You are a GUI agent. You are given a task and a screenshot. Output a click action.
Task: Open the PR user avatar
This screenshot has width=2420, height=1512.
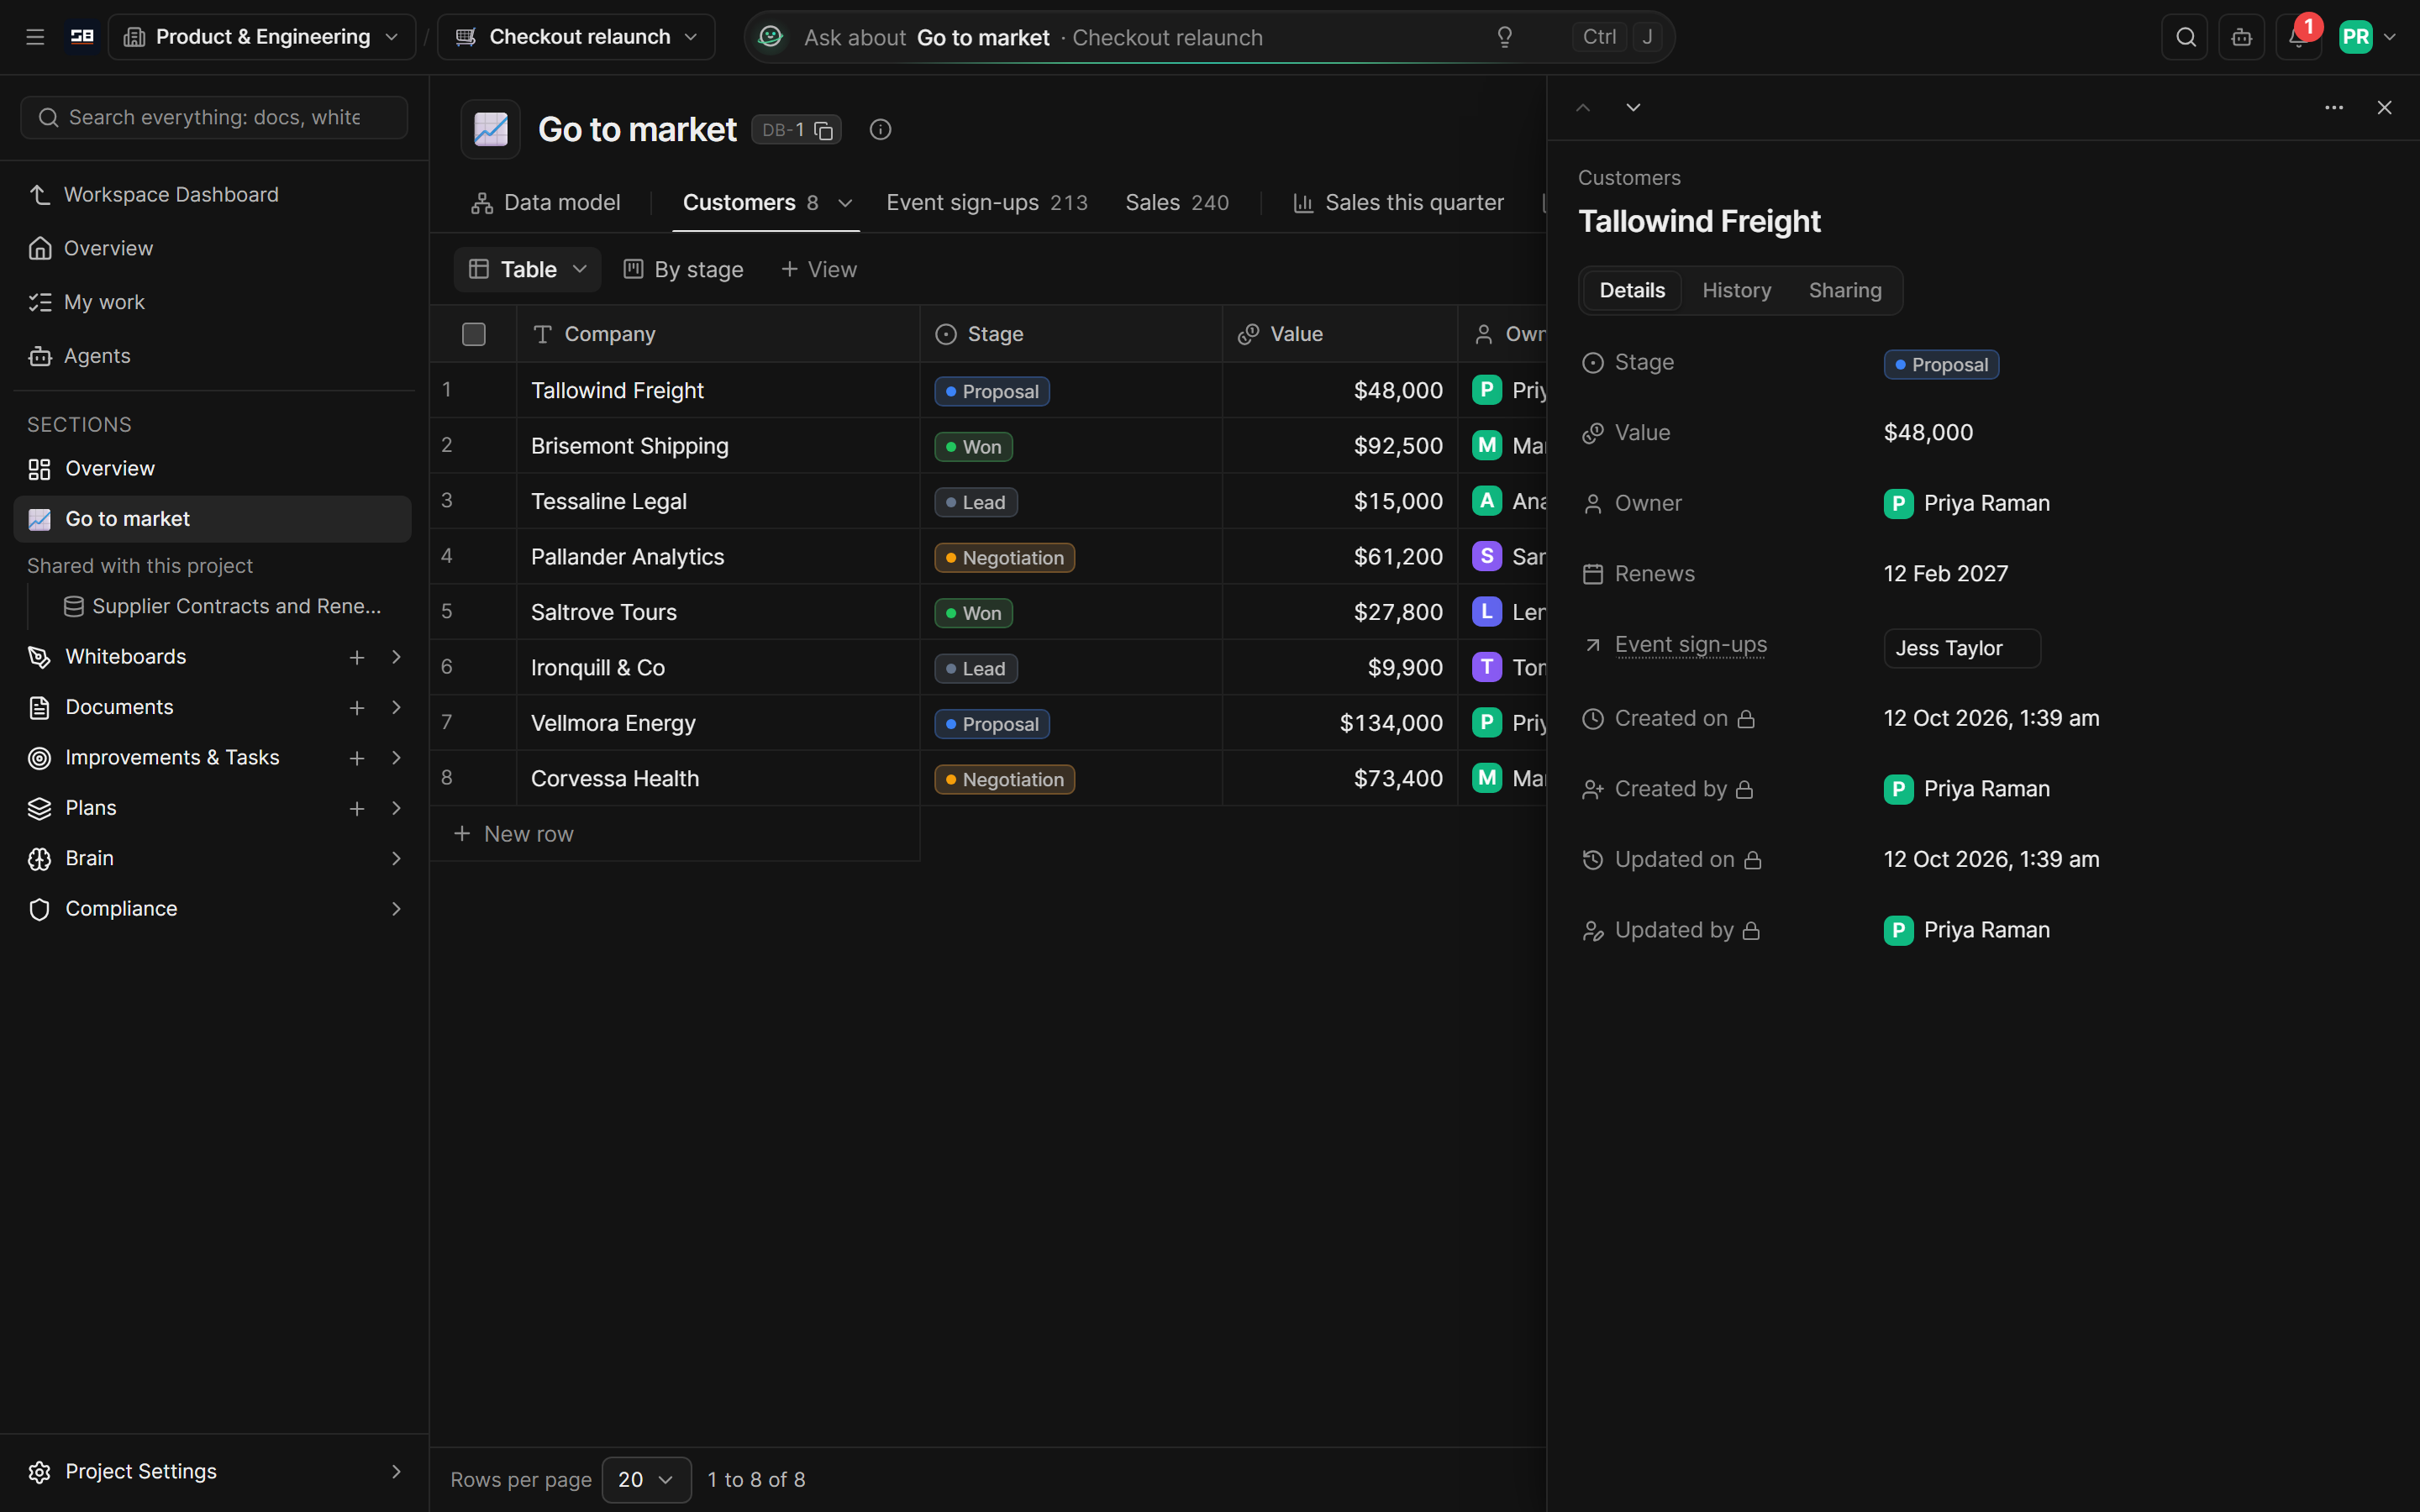click(2356, 37)
